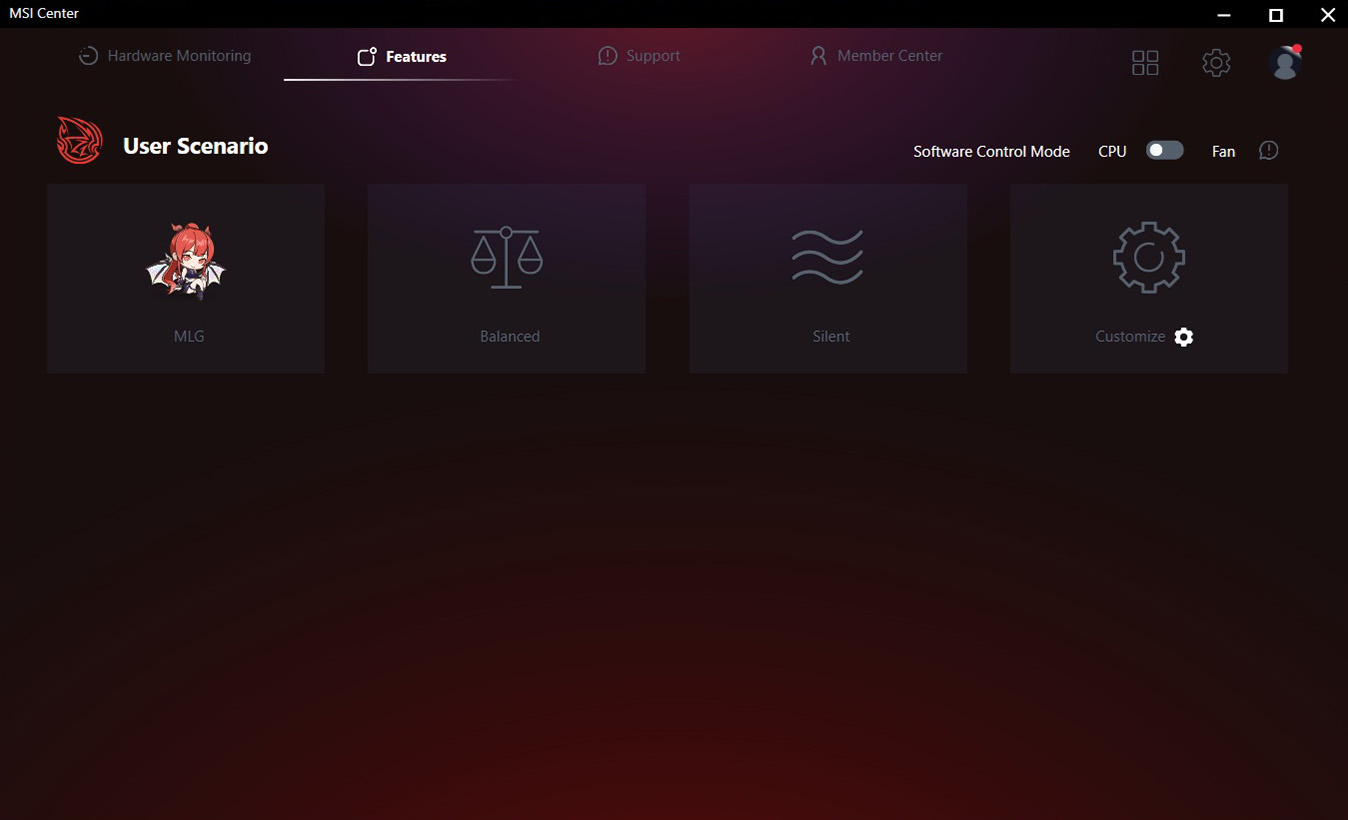This screenshot has height=820, width=1348.
Task: Open the Hardware Monitoring tab
Action: (x=165, y=56)
